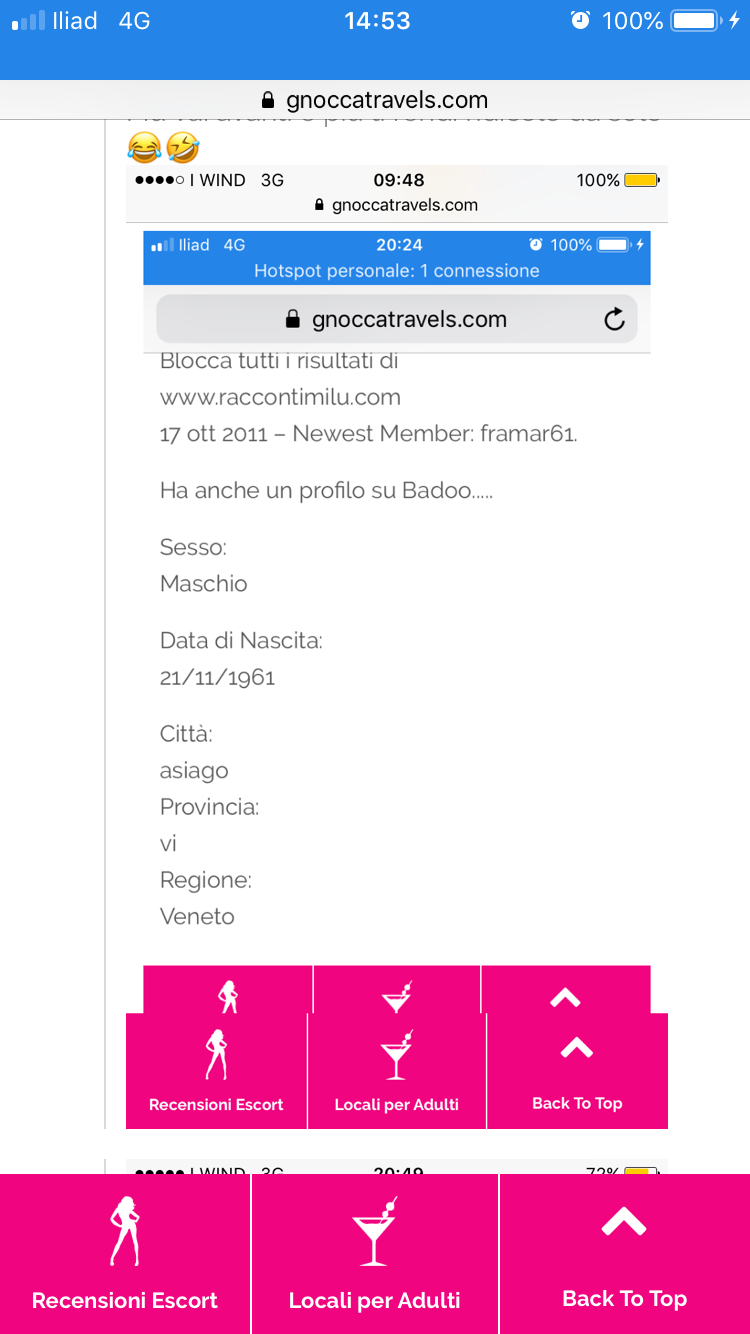The height and width of the screenshot is (1334, 750).
Task: Click the rolling-on-floor laughing emoji
Action: click(183, 149)
